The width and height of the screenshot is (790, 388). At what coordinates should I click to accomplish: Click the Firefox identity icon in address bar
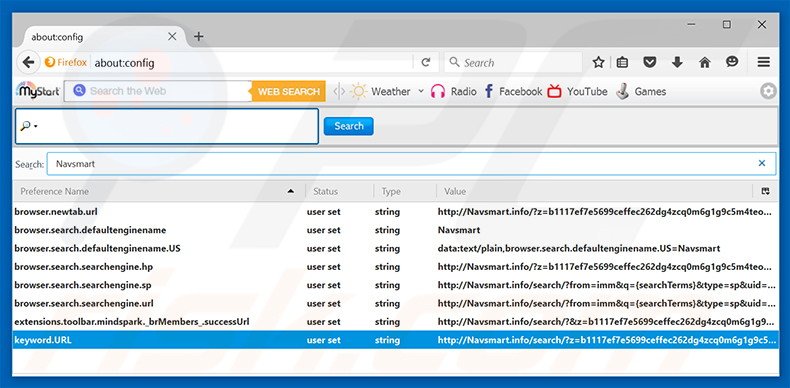point(66,62)
